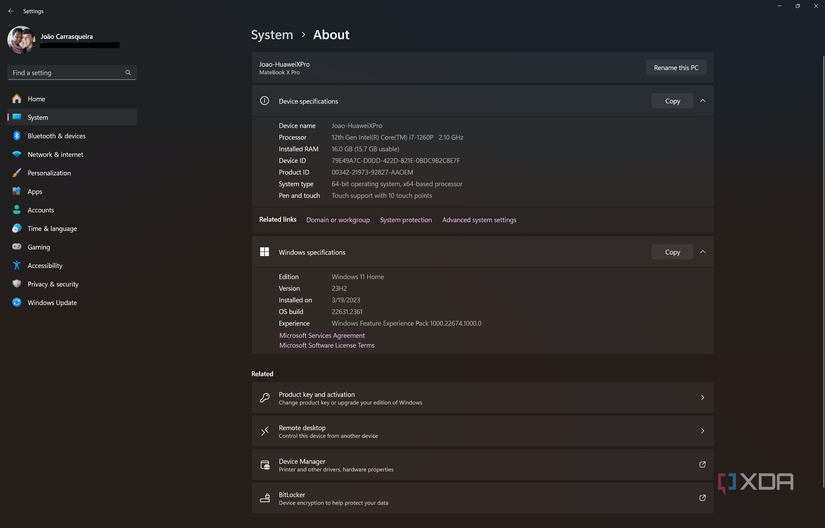
Task: Click the Time & language globe icon
Action: (17, 228)
